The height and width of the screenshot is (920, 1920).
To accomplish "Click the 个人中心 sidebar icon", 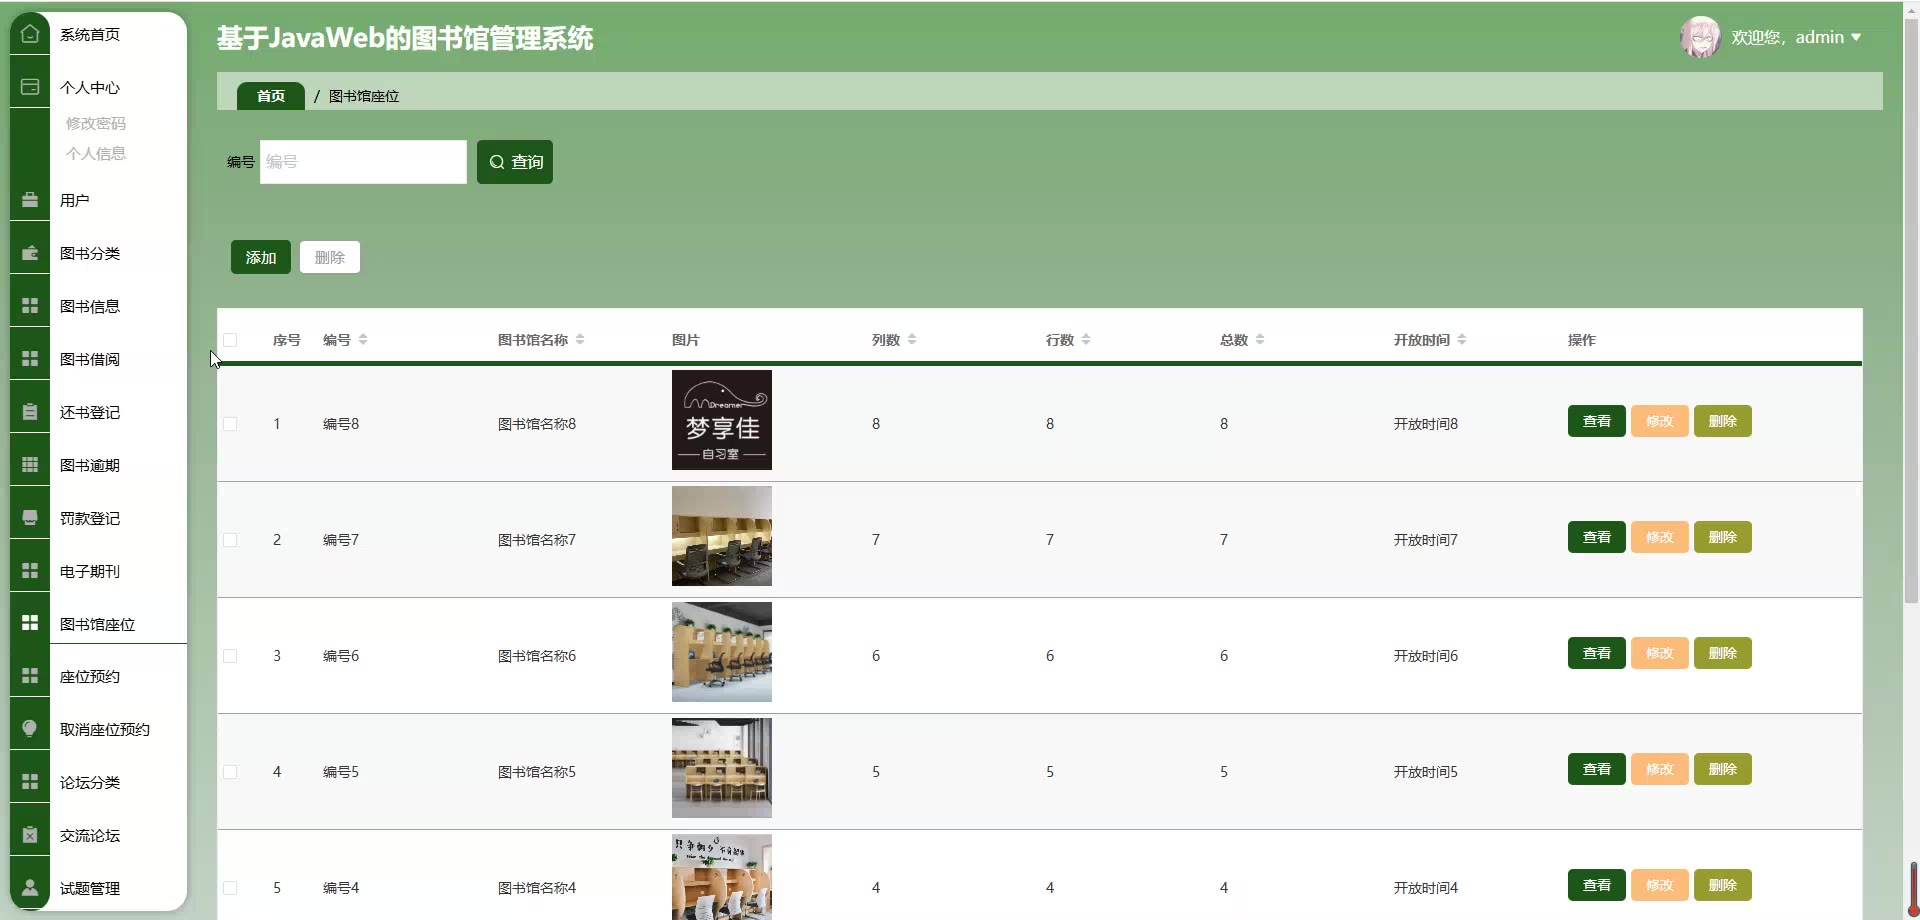I will pos(30,87).
